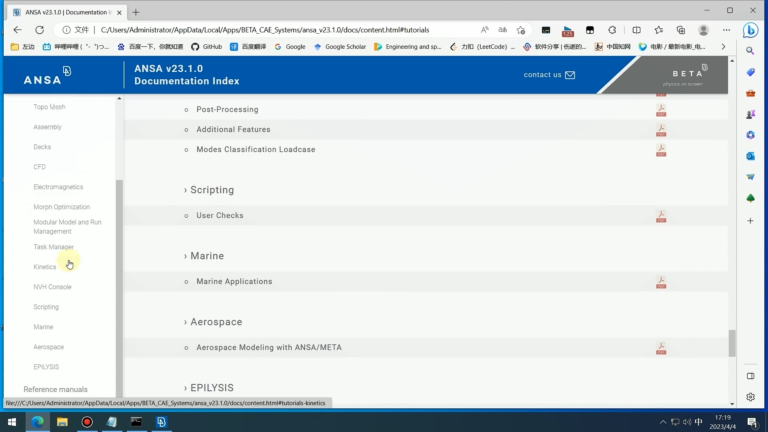
Task: Select Task Manager in sidebar
Action: coord(53,247)
